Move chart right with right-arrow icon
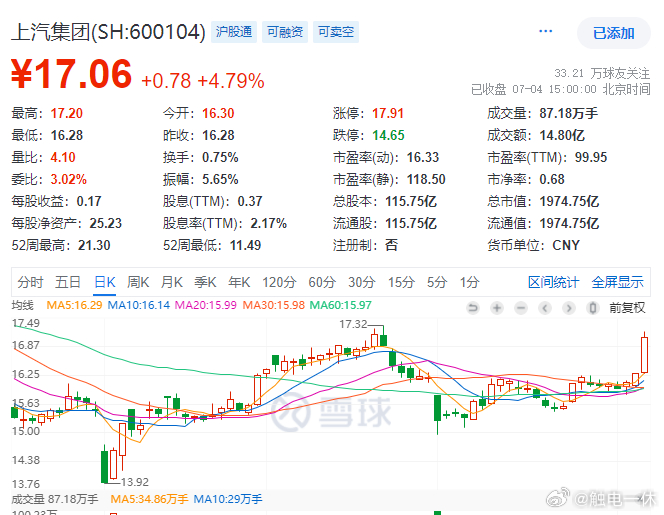The image size is (664, 515). click(x=569, y=308)
